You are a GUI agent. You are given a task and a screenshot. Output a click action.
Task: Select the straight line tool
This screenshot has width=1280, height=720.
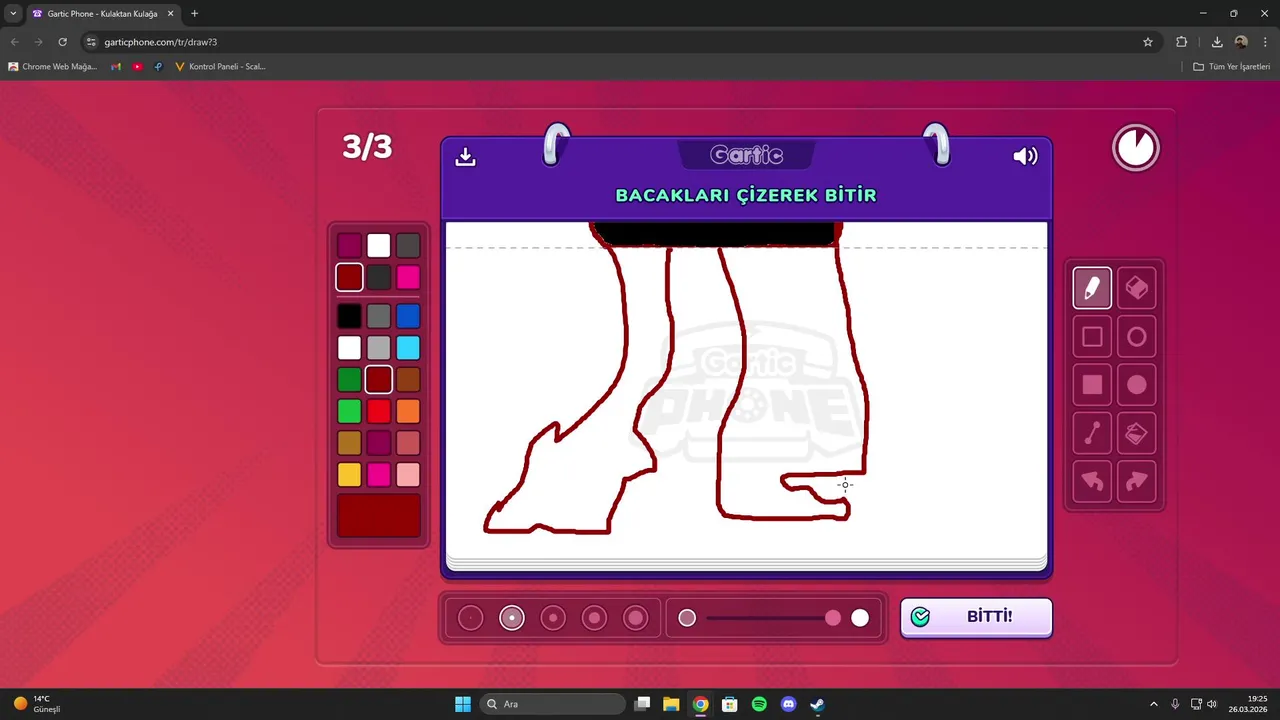coord(1092,434)
